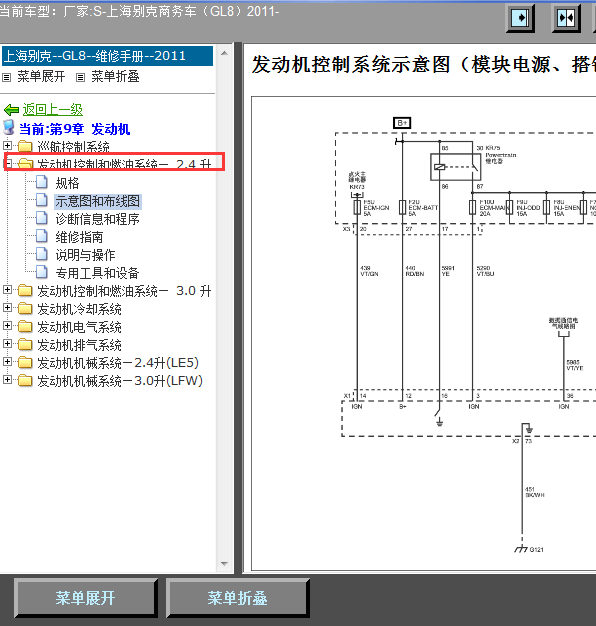Click 发动机机械系统－3.0升(LFW) label

120,381
